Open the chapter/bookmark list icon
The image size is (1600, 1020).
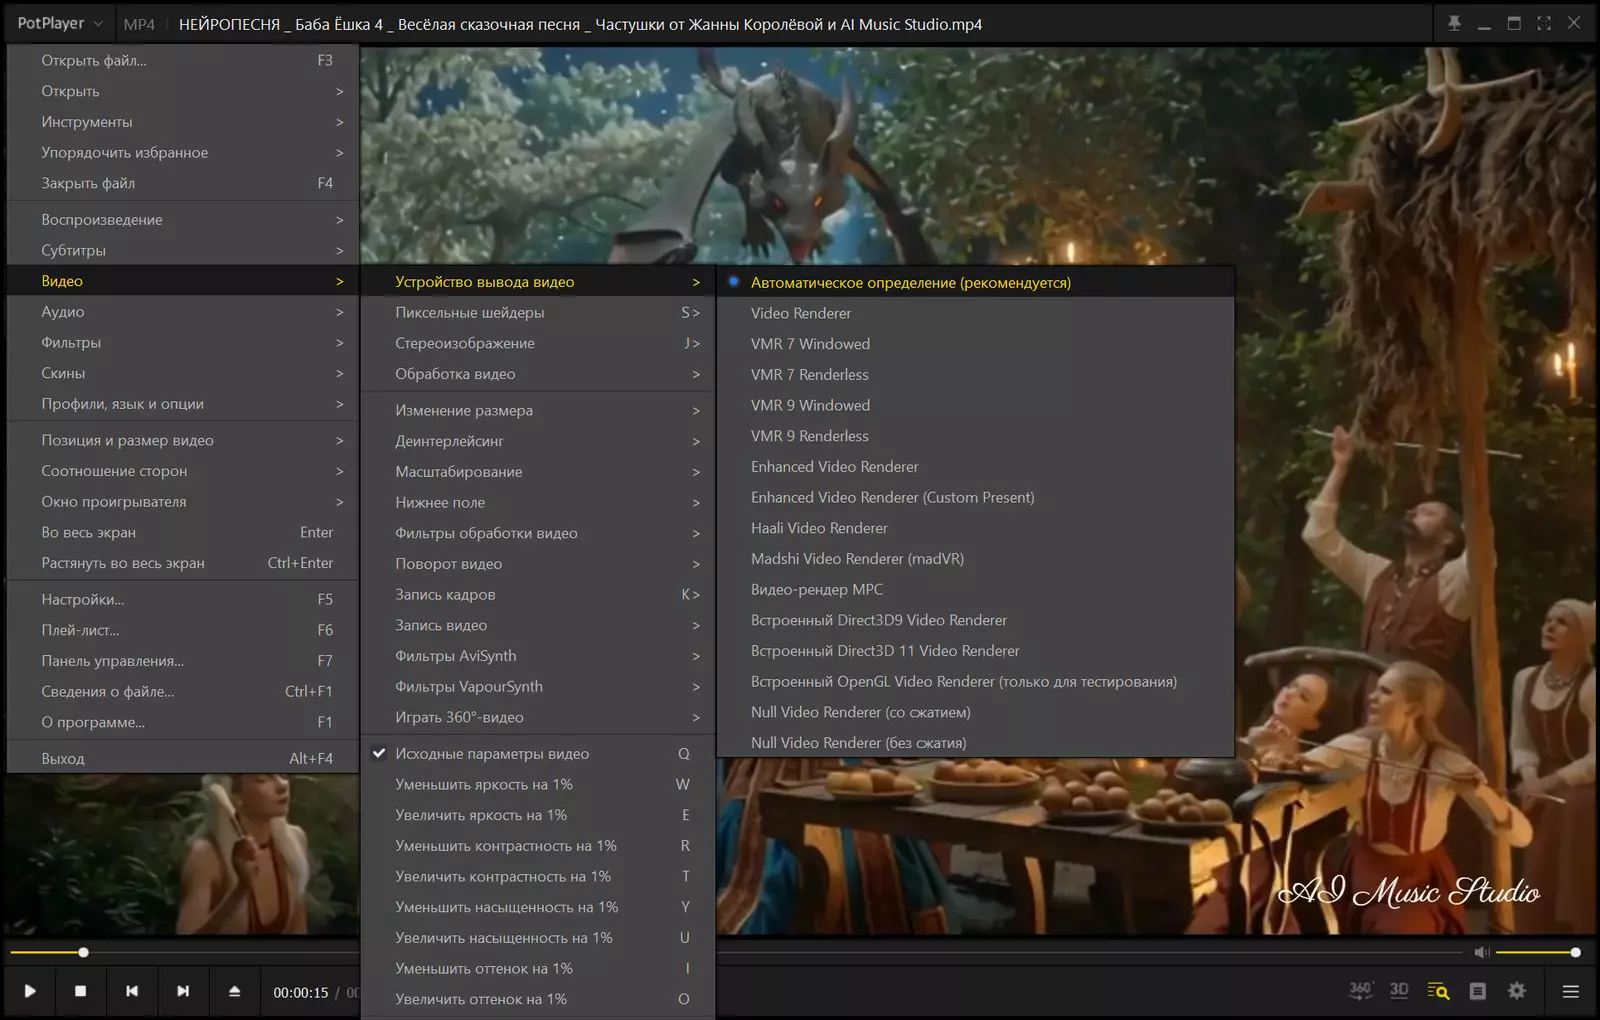(x=1477, y=991)
